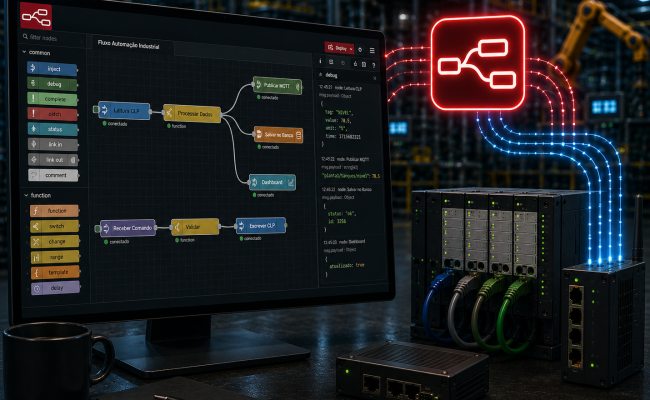Click the 'status: ok' debug line
Viewport: 650px width, 400px height.
click(x=342, y=213)
